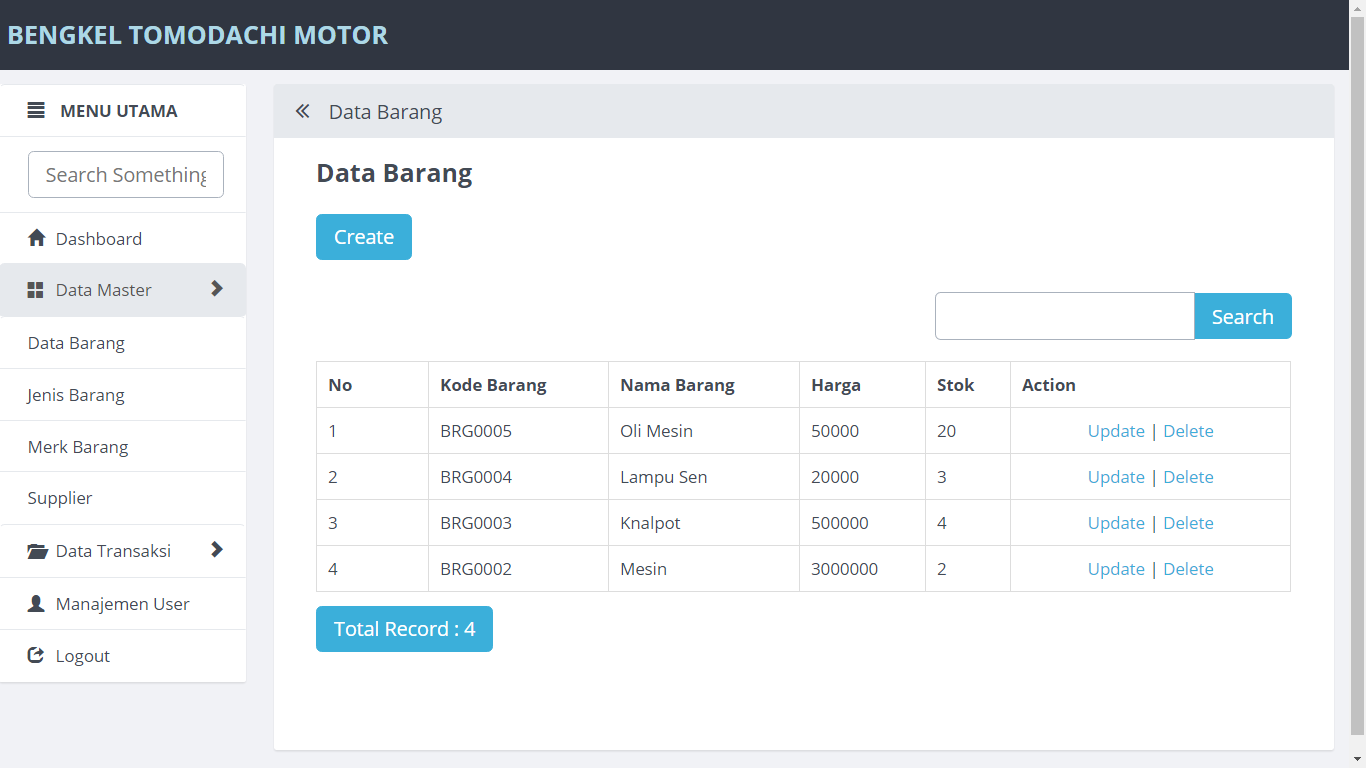1366x768 pixels.
Task: Focus the sidebar Search Something field
Action: 126,175
